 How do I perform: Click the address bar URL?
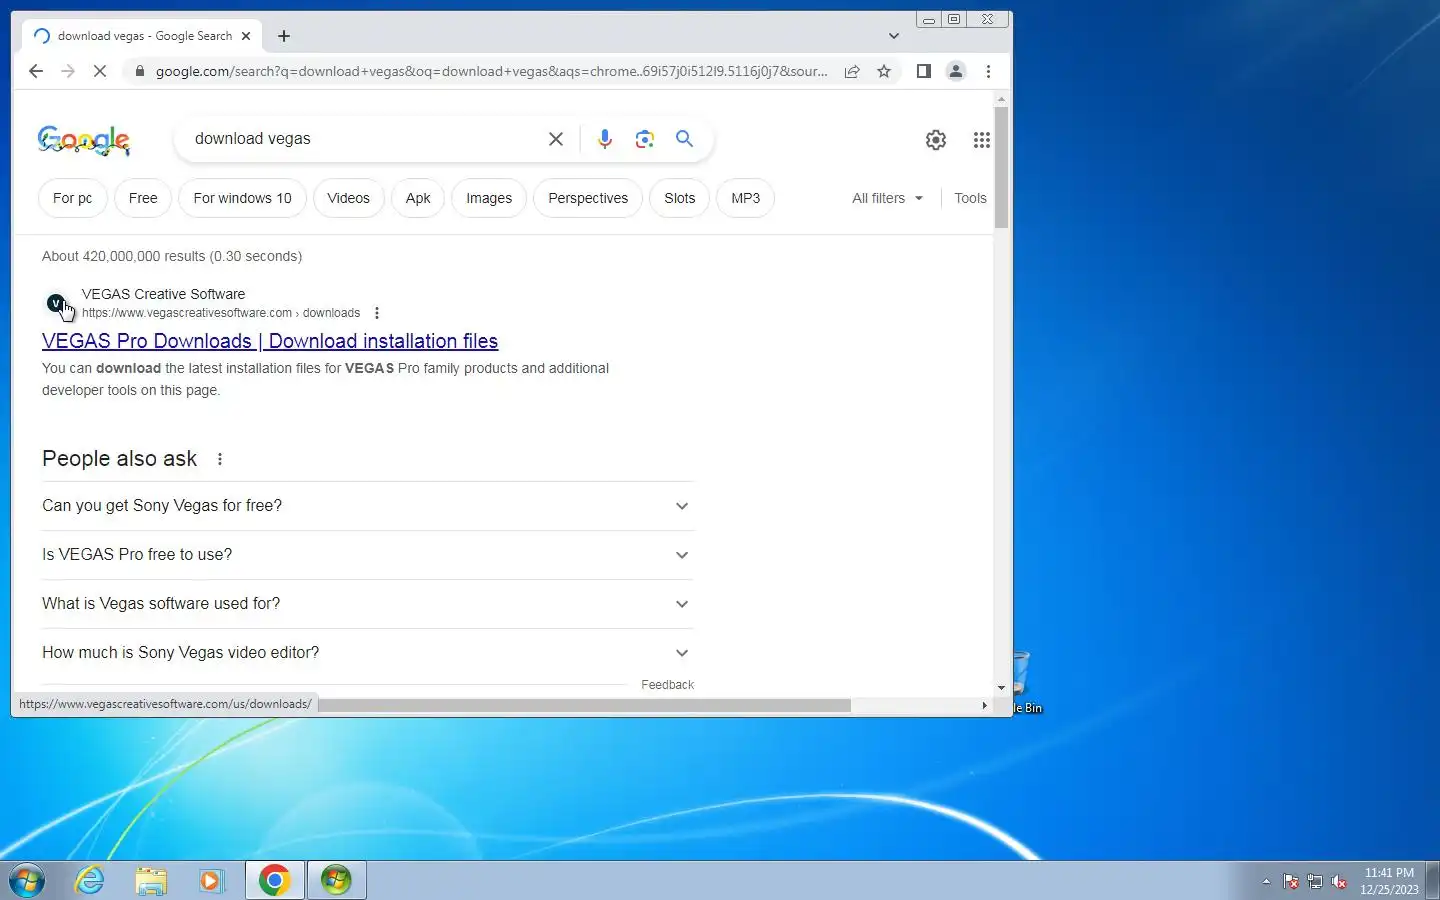(x=491, y=71)
